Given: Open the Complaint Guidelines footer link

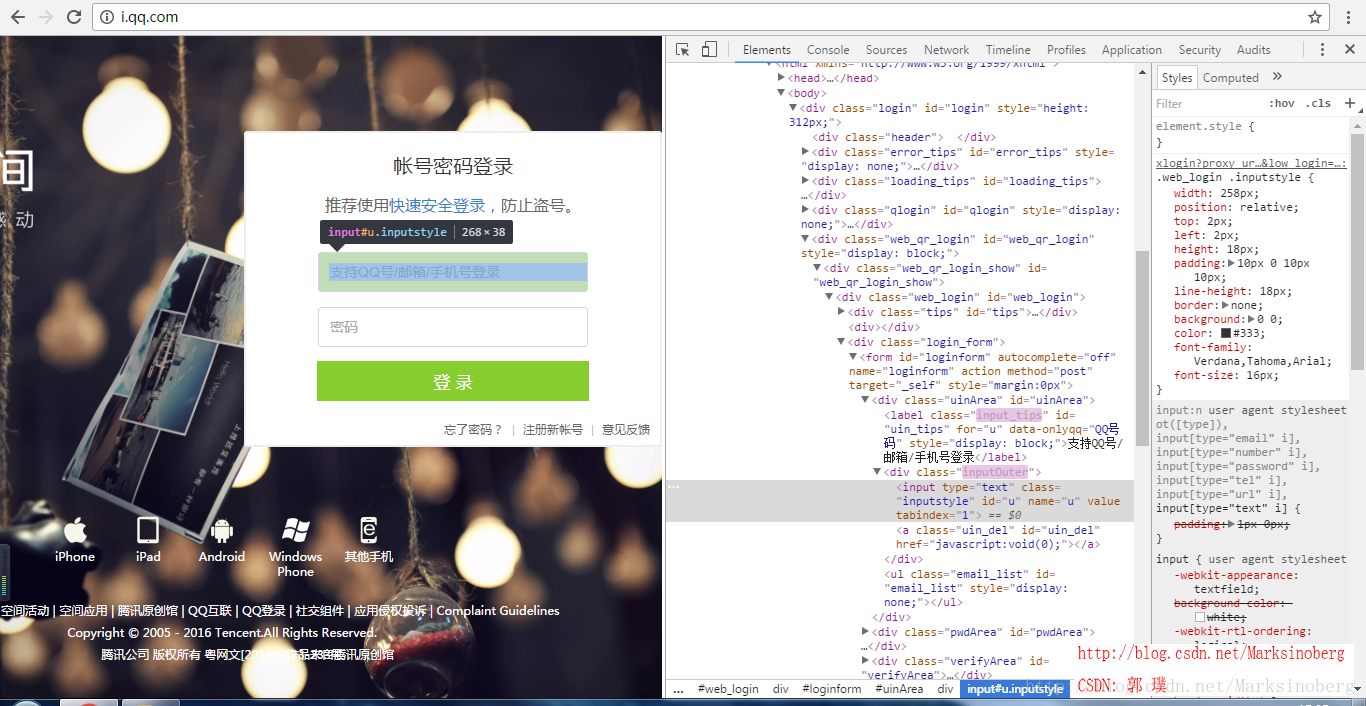Looking at the screenshot, I should 498,611.
